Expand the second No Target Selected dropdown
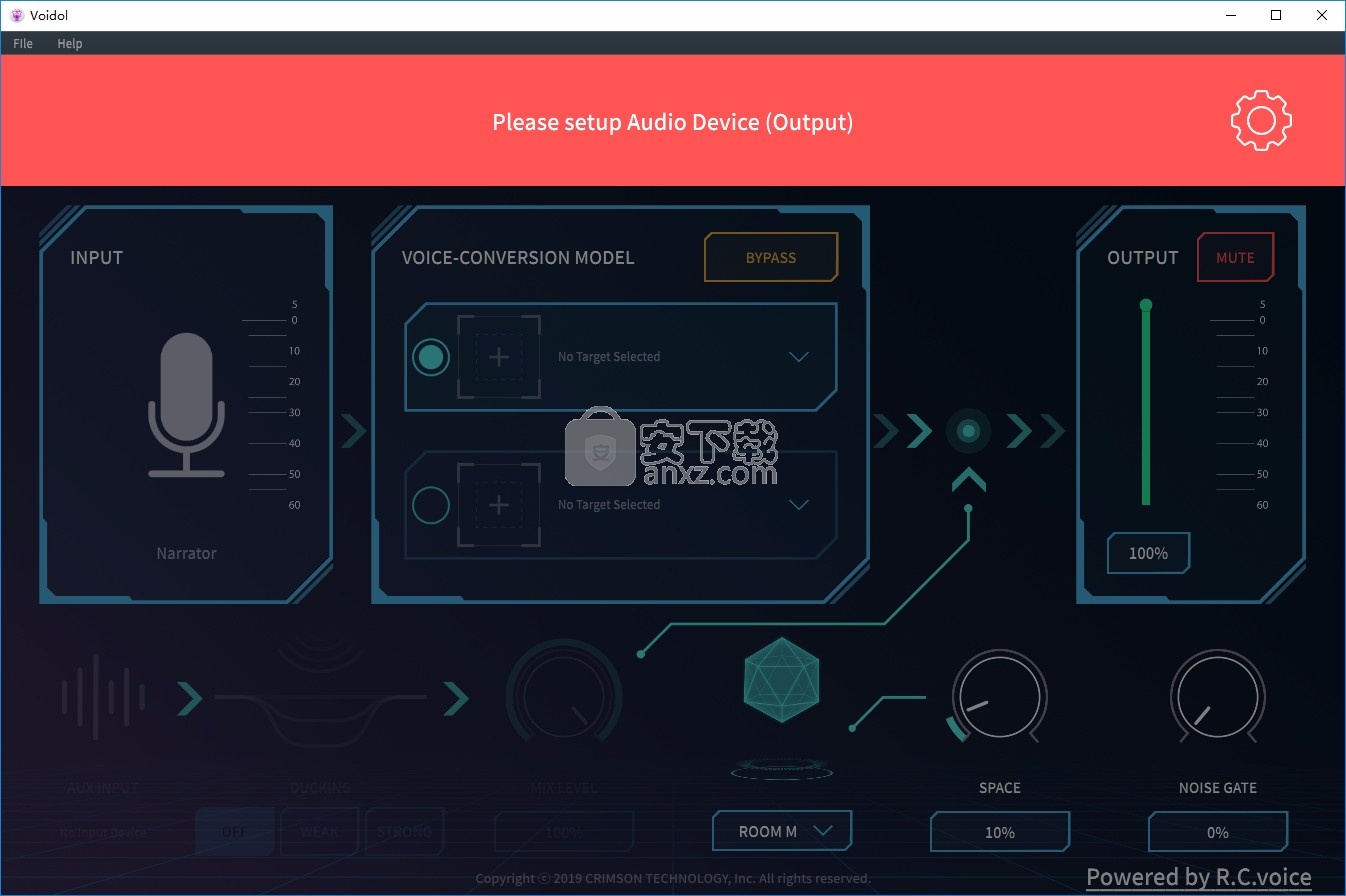This screenshot has width=1346, height=896. click(798, 505)
